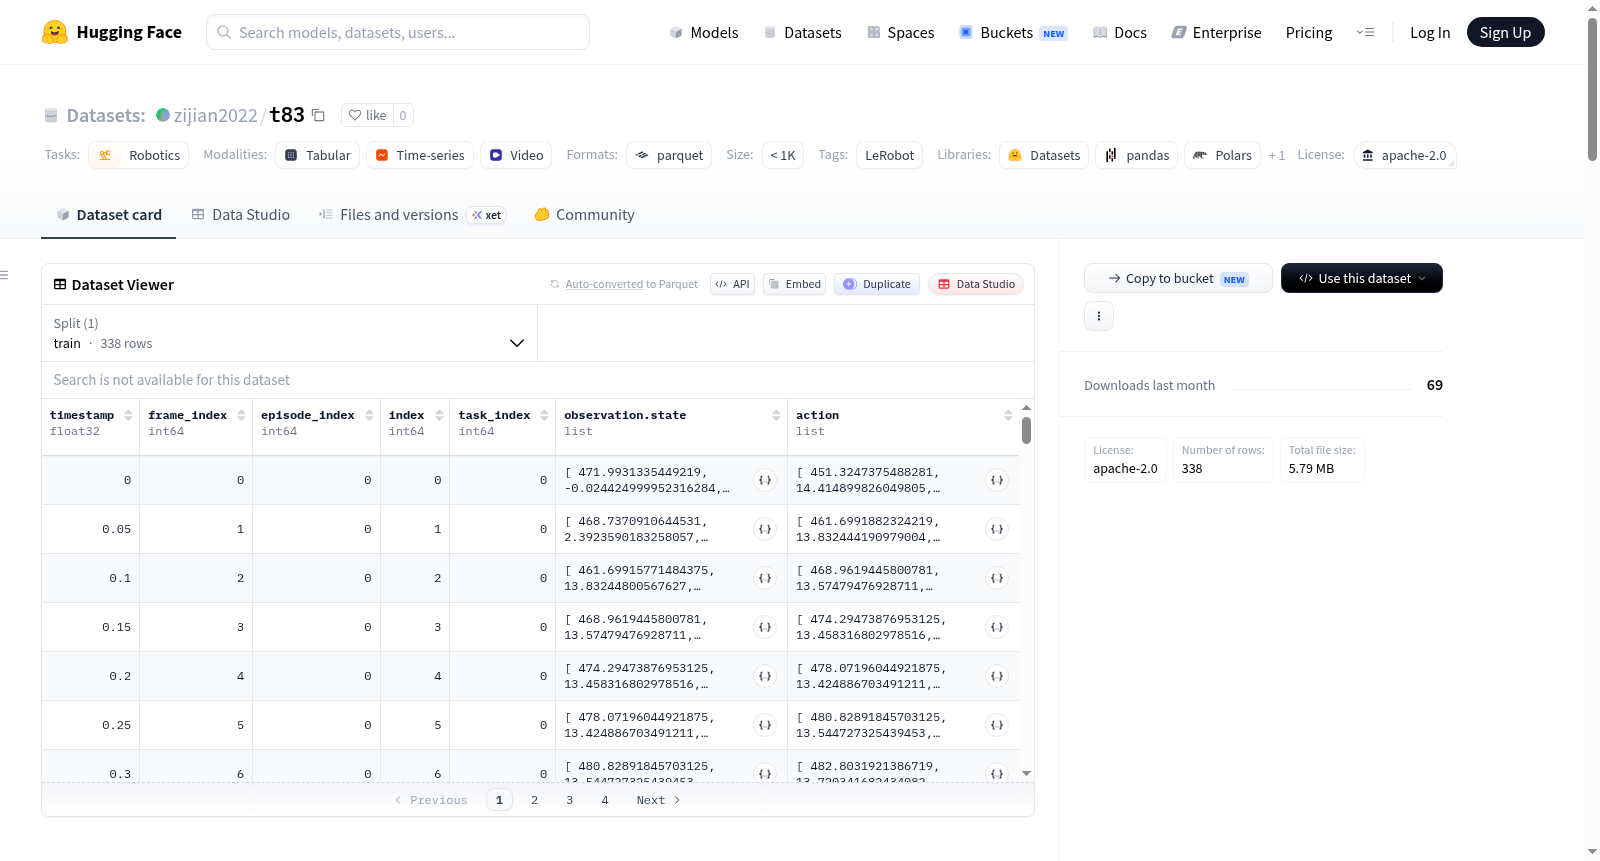1600x861 pixels.
Task: Filter by the Time-series modality tag
Action: coord(419,155)
